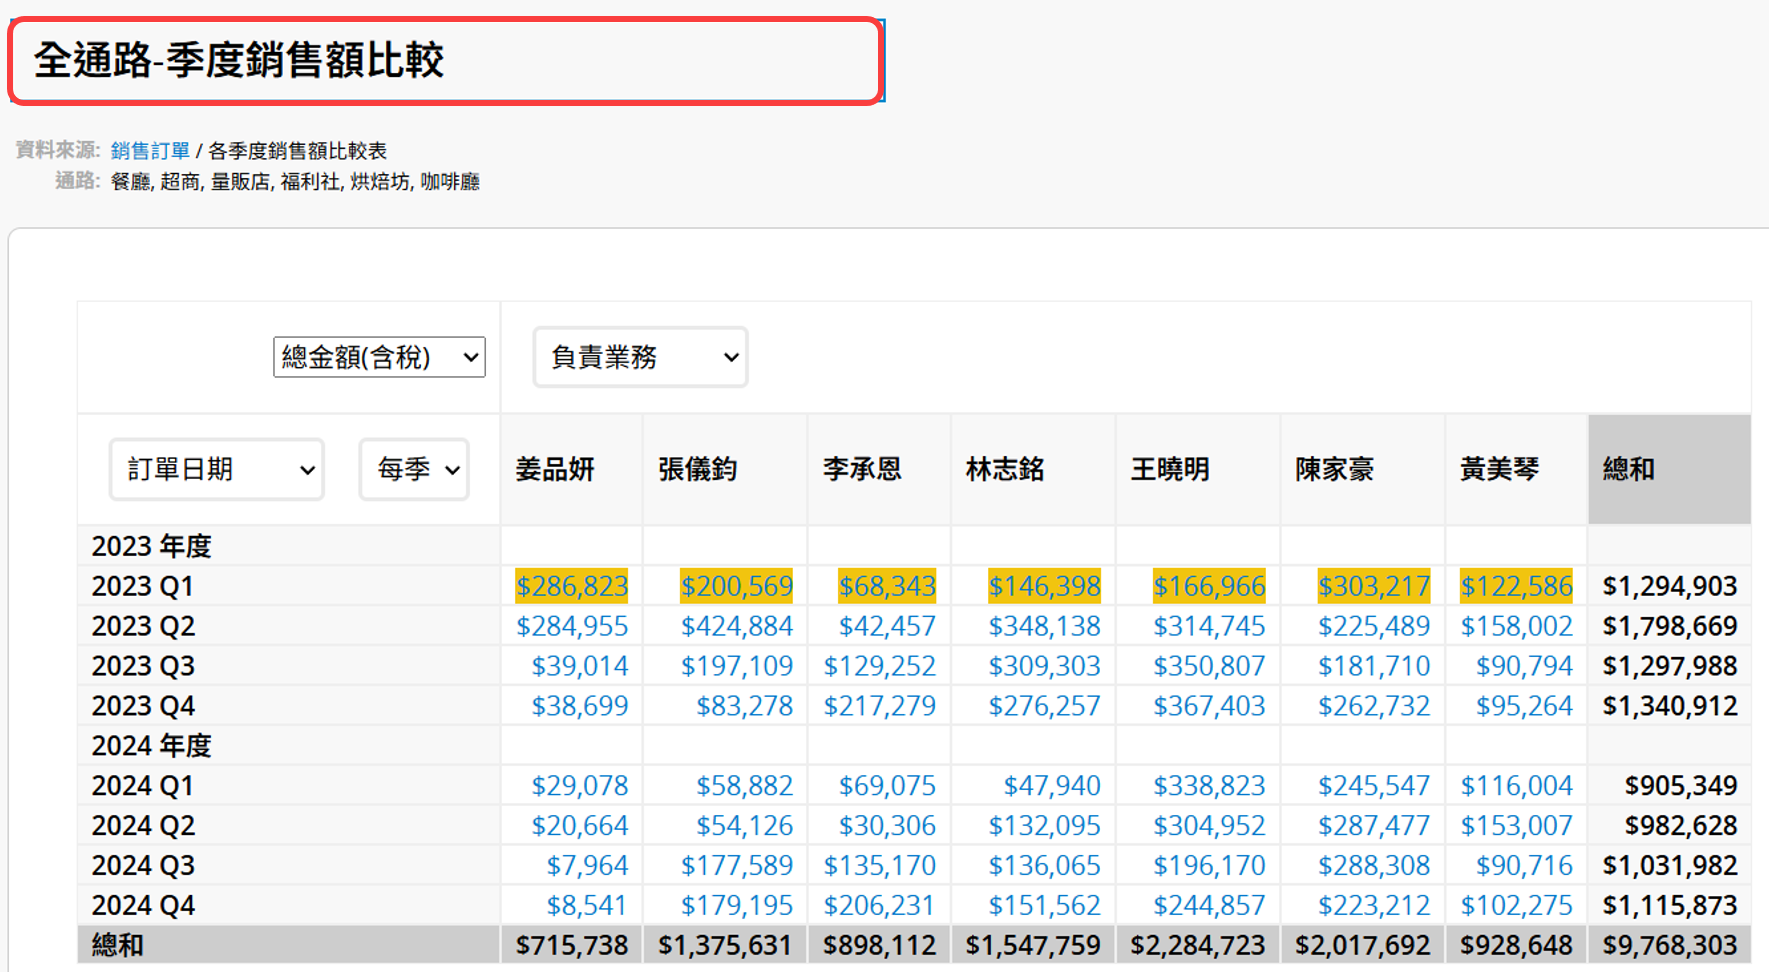Click highlighted 陳家豪 2023 Q1 cell $303,217
This screenshot has width=1769, height=972.
pos(1373,586)
